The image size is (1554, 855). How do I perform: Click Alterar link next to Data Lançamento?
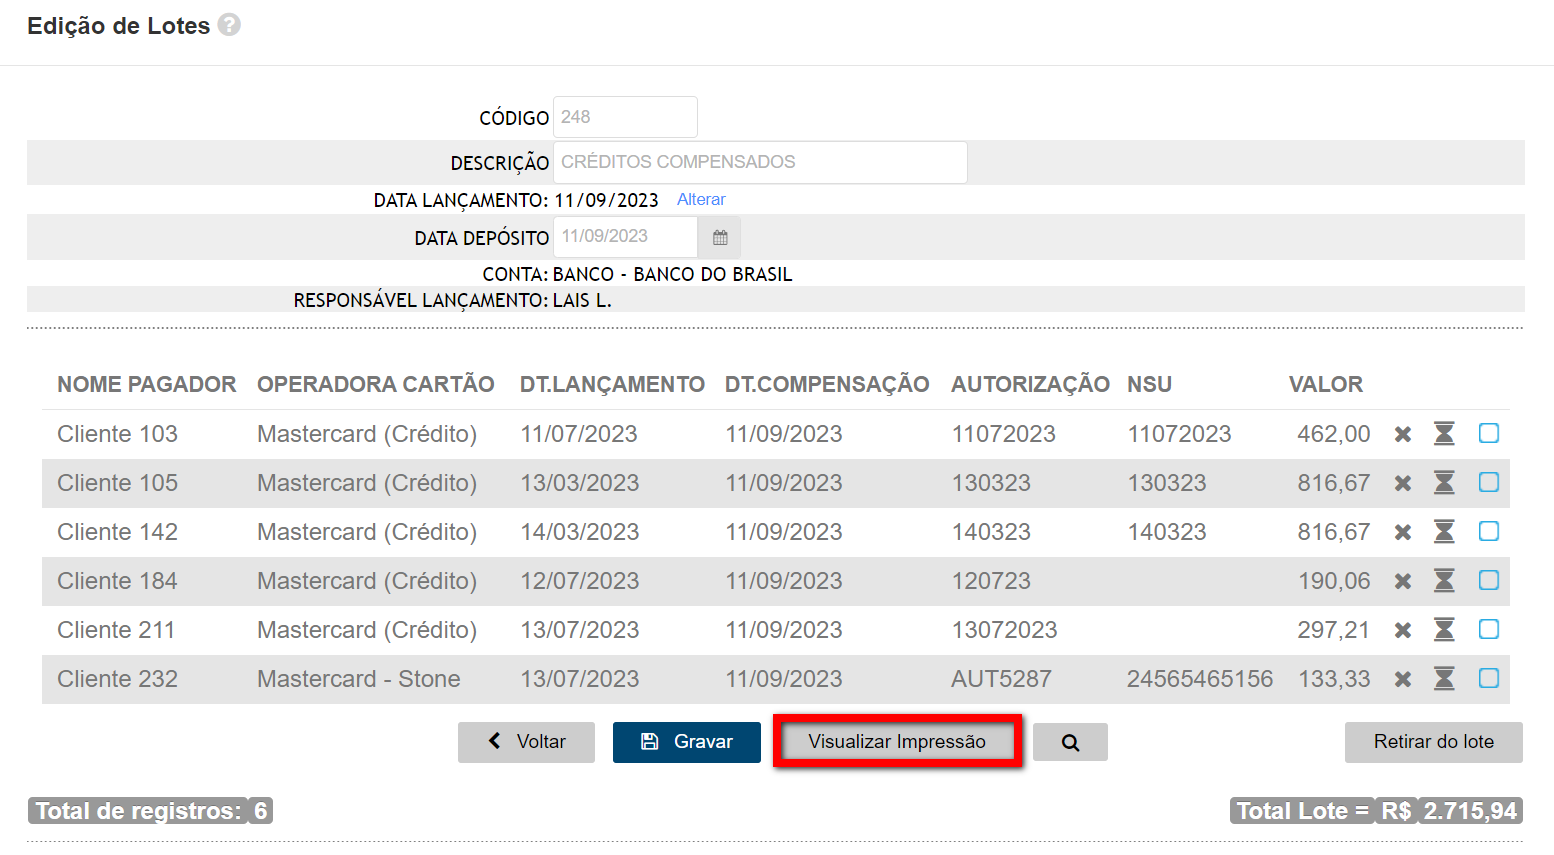click(x=701, y=200)
